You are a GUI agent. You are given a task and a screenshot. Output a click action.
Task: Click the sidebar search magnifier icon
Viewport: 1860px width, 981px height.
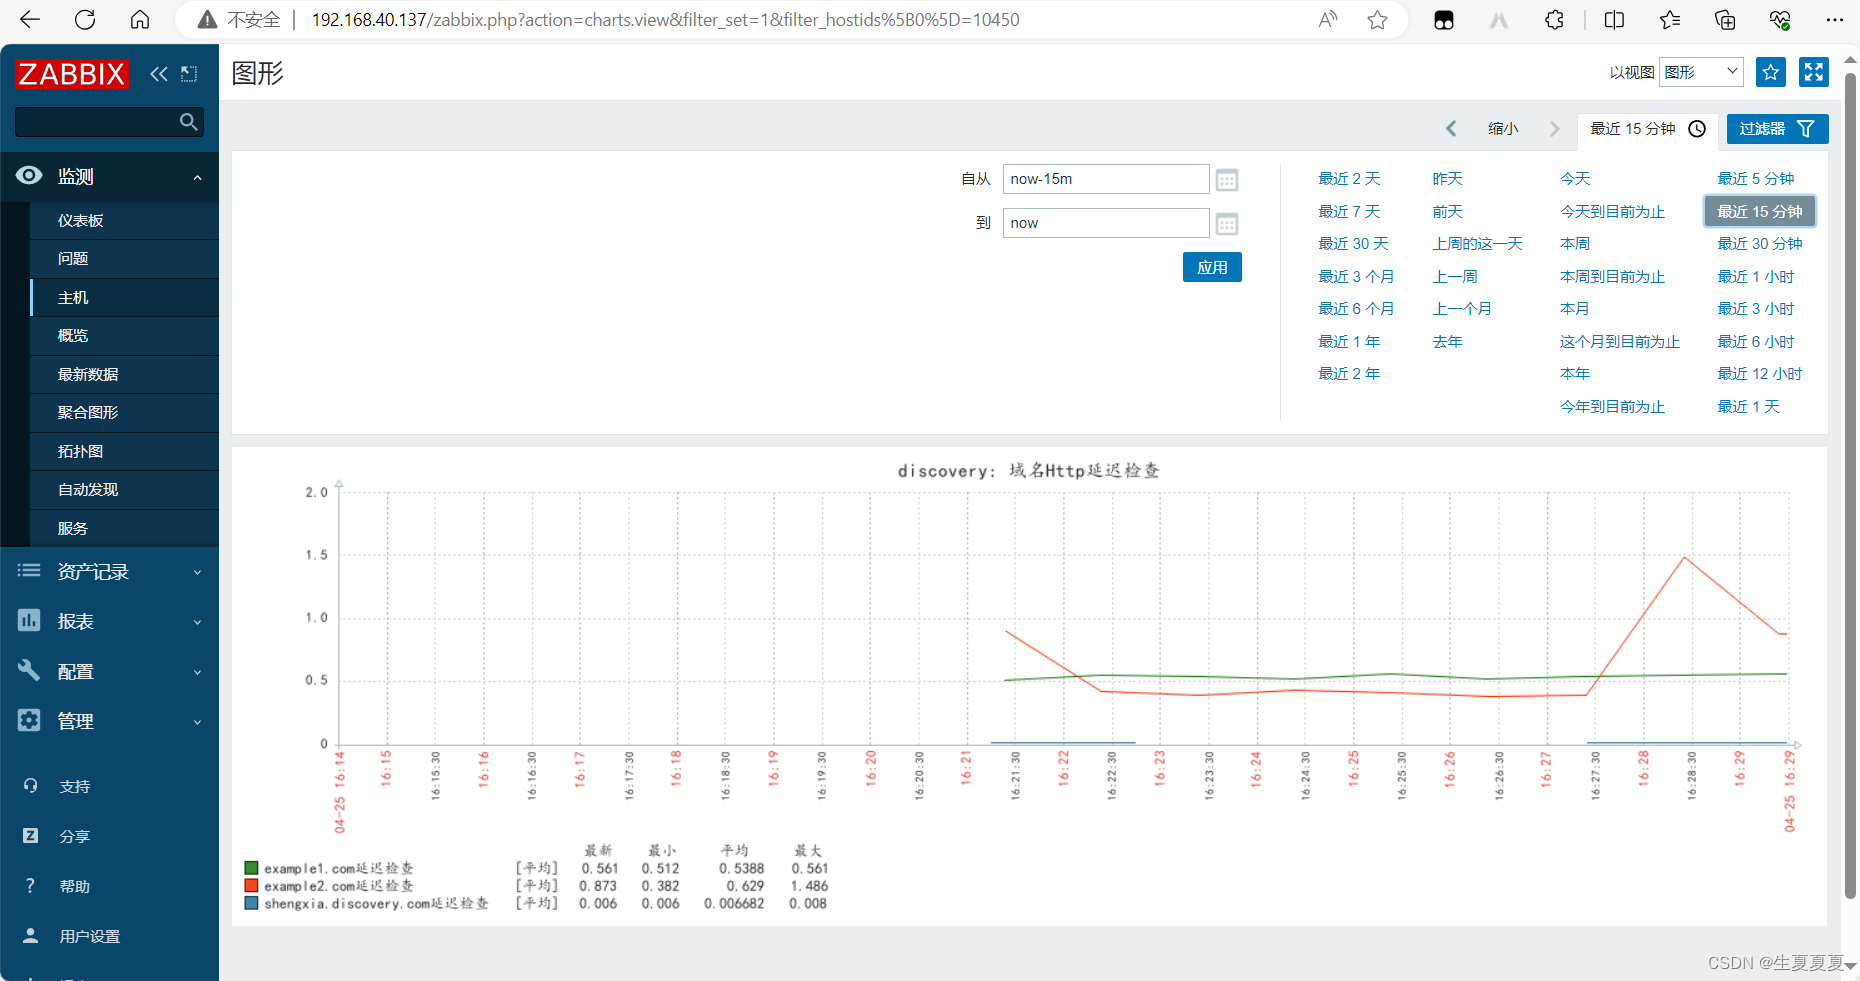click(x=188, y=122)
